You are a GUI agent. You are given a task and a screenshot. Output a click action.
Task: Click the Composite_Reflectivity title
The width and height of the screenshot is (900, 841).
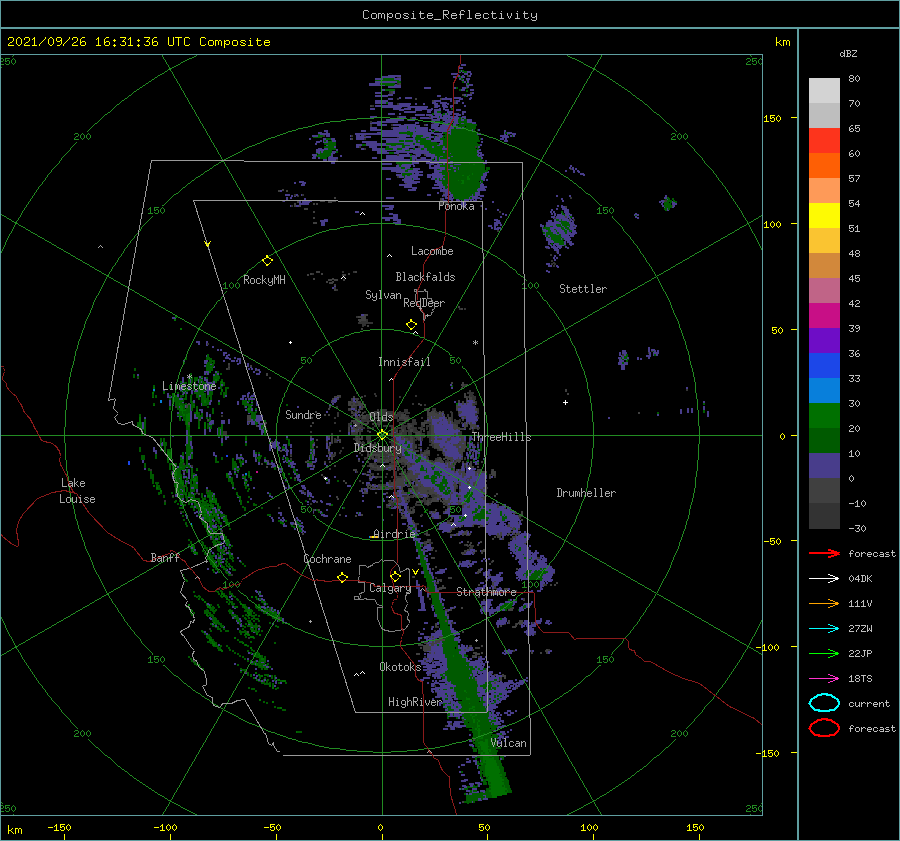tap(450, 15)
